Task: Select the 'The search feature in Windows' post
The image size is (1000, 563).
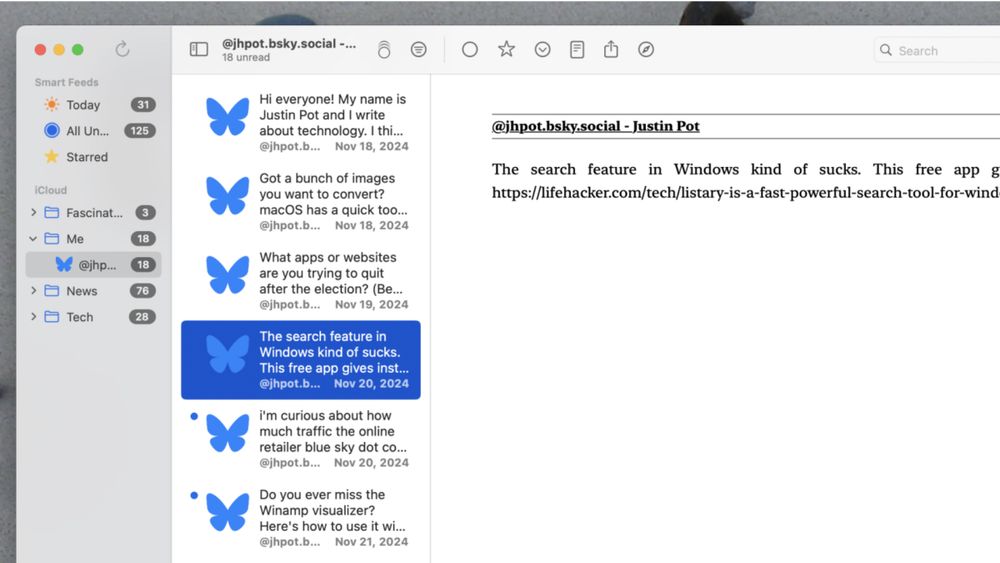Action: point(301,360)
